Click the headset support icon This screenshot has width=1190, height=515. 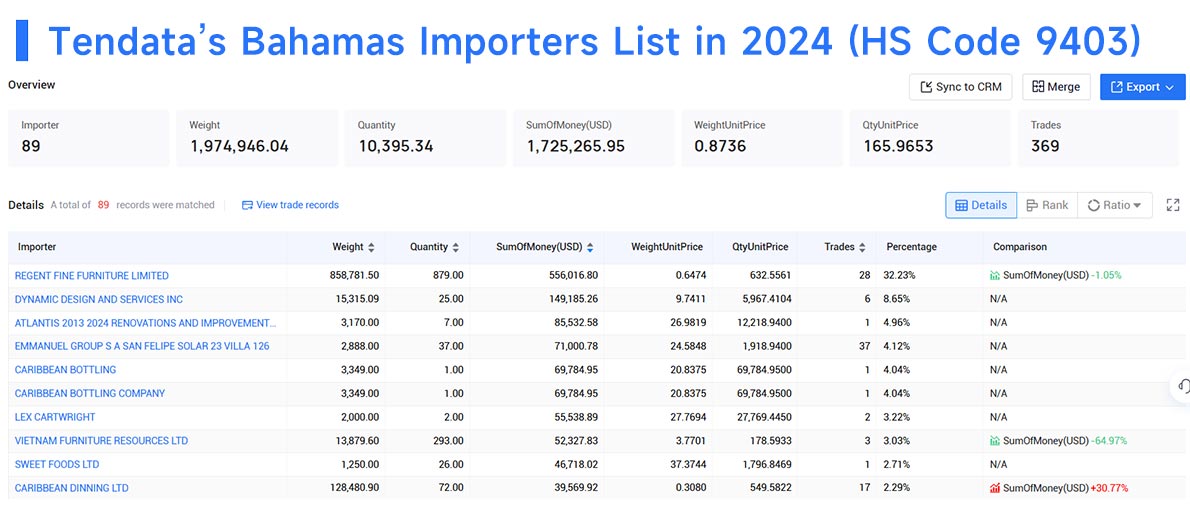(1182, 386)
